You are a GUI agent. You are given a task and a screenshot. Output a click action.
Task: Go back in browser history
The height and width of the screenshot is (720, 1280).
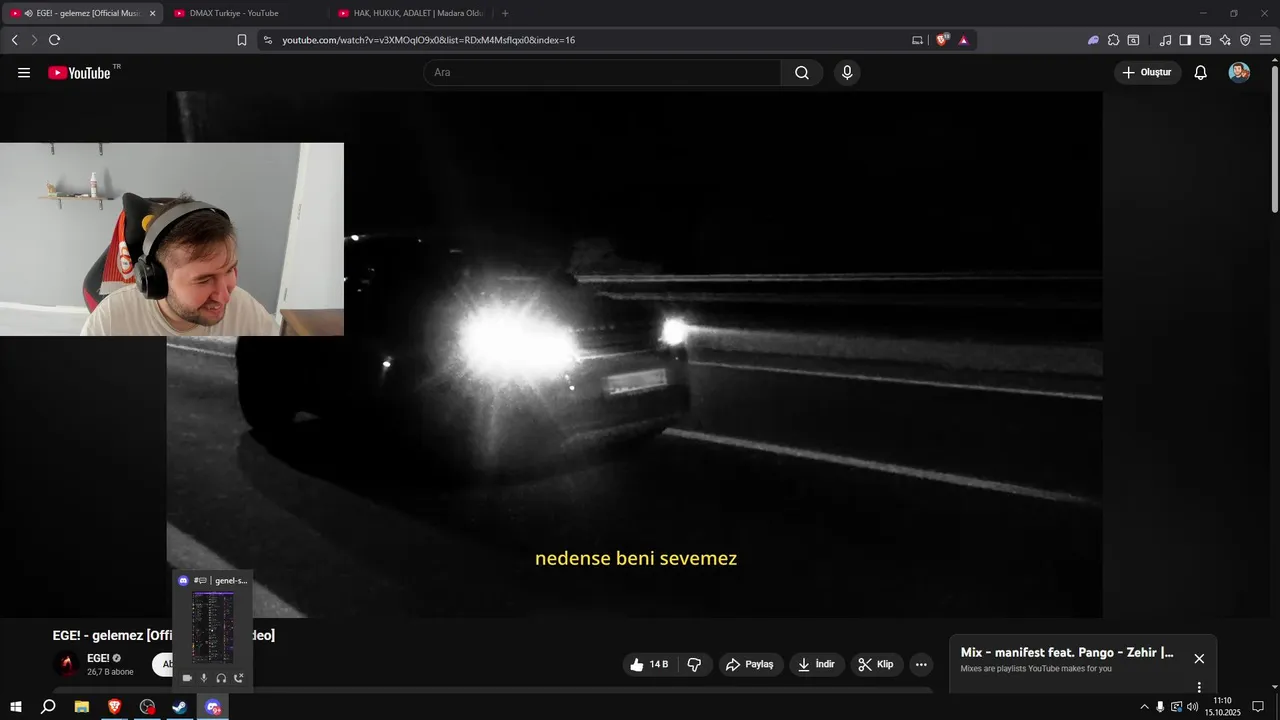[14, 40]
